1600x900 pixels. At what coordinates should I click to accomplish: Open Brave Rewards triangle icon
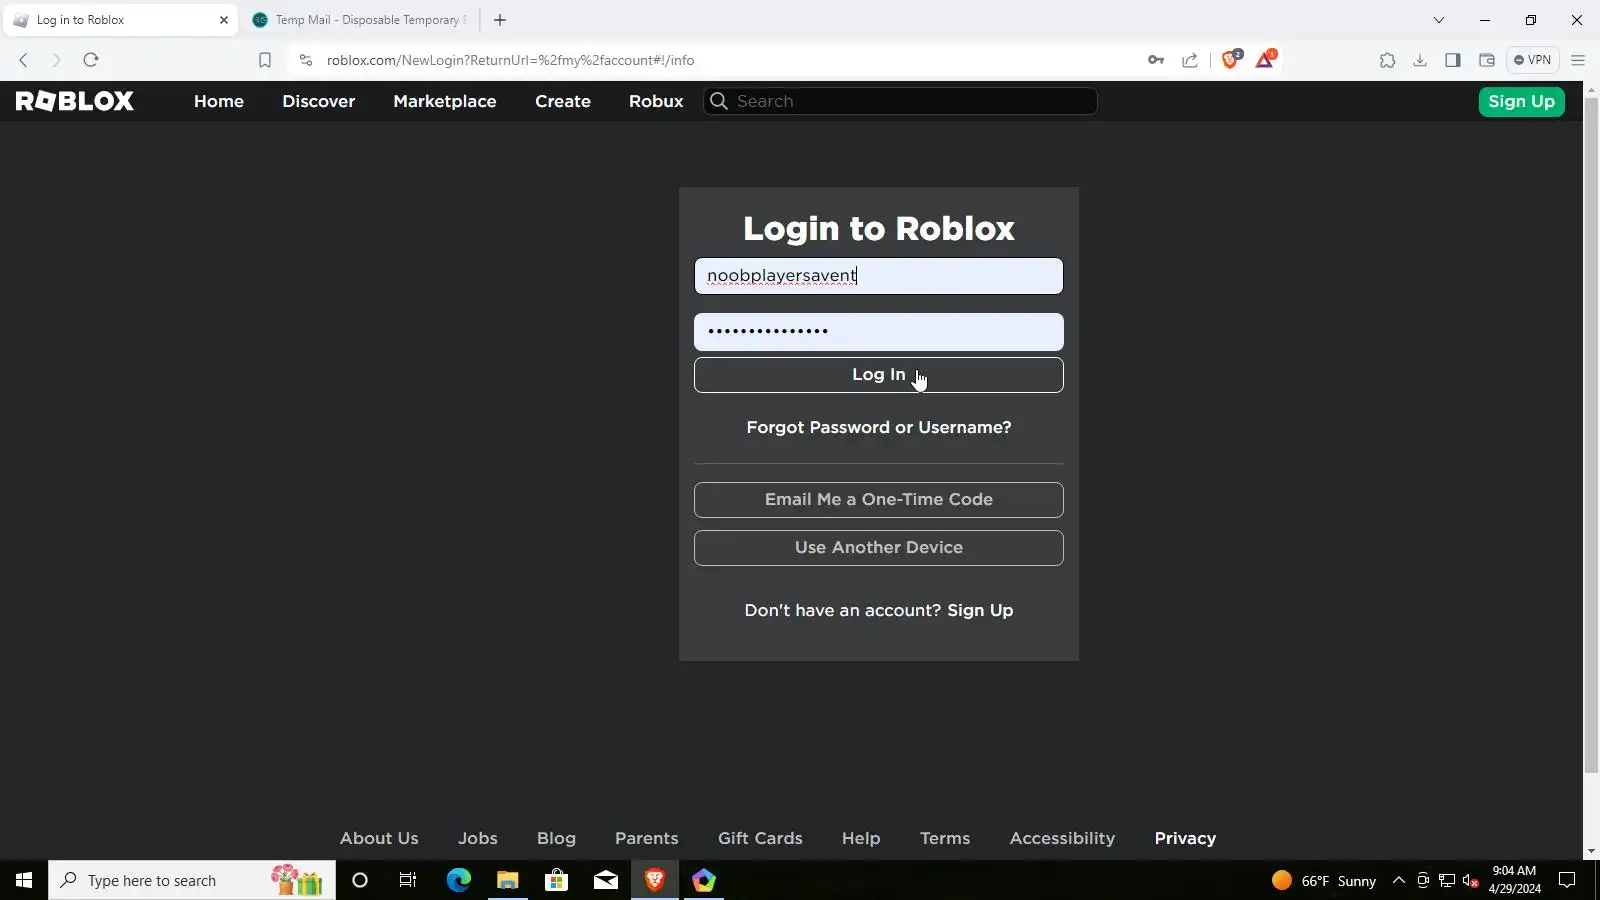point(1265,59)
